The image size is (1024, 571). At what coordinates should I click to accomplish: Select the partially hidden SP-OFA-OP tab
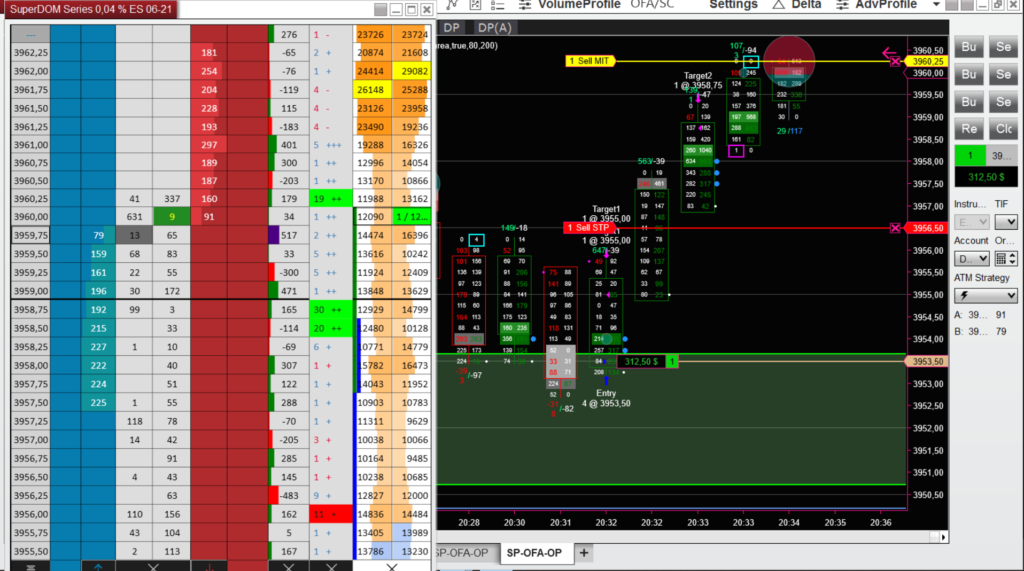click(x=461, y=553)
